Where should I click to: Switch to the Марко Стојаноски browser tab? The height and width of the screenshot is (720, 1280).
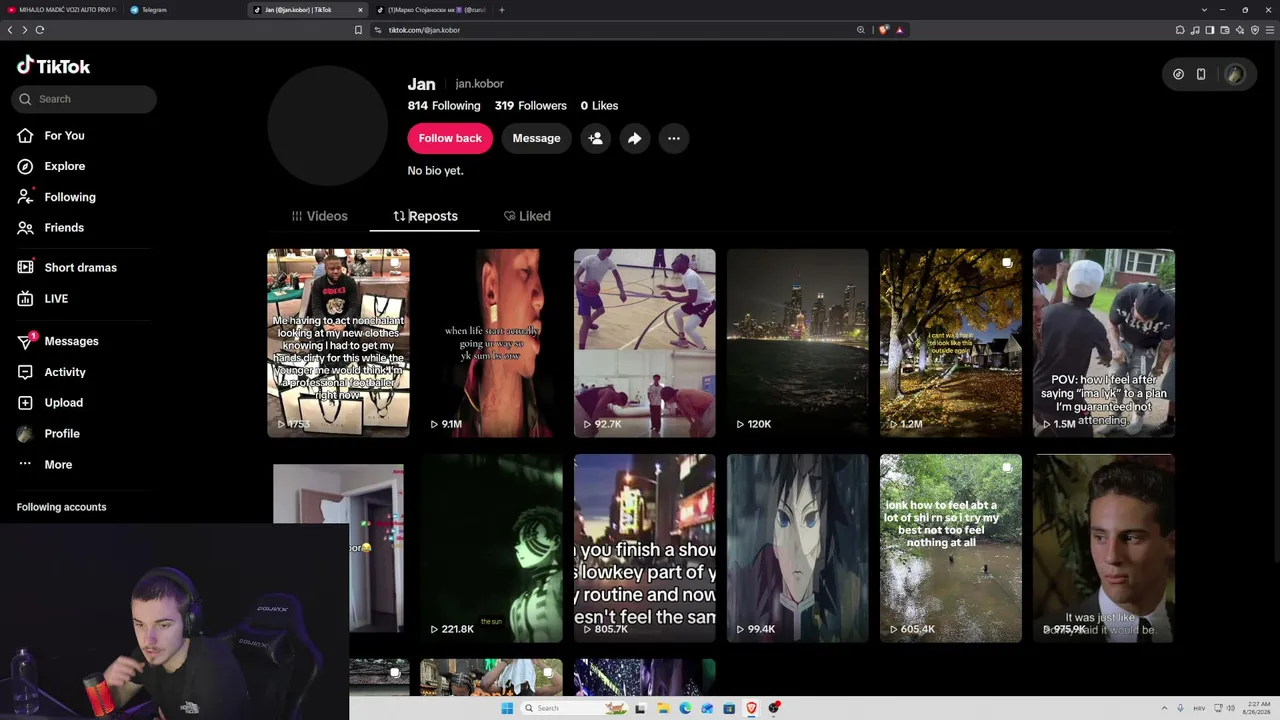[x=431, y=10]
